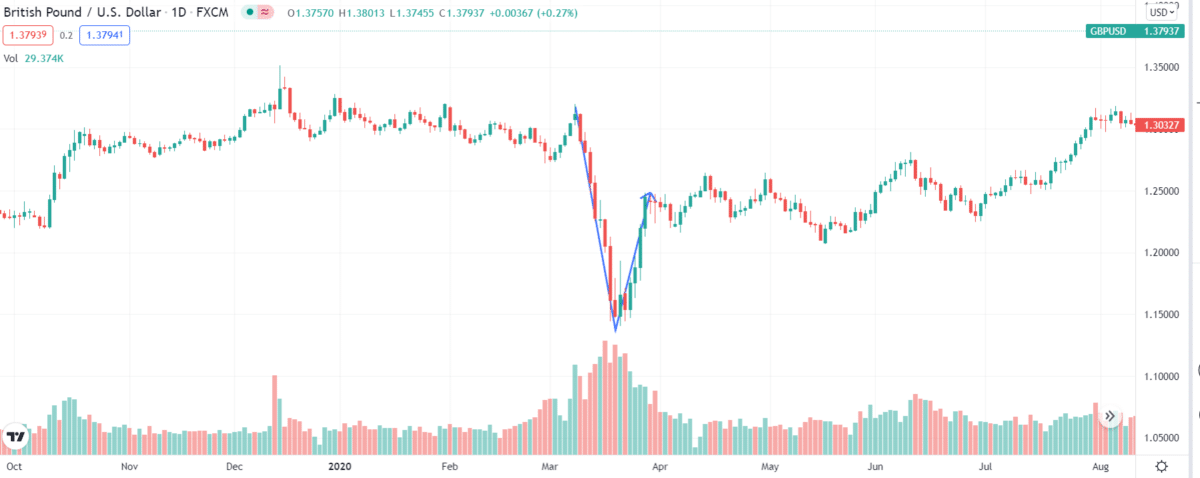Open the USD currency dropdown
1200x478 pixels.
click(1161, 12)
